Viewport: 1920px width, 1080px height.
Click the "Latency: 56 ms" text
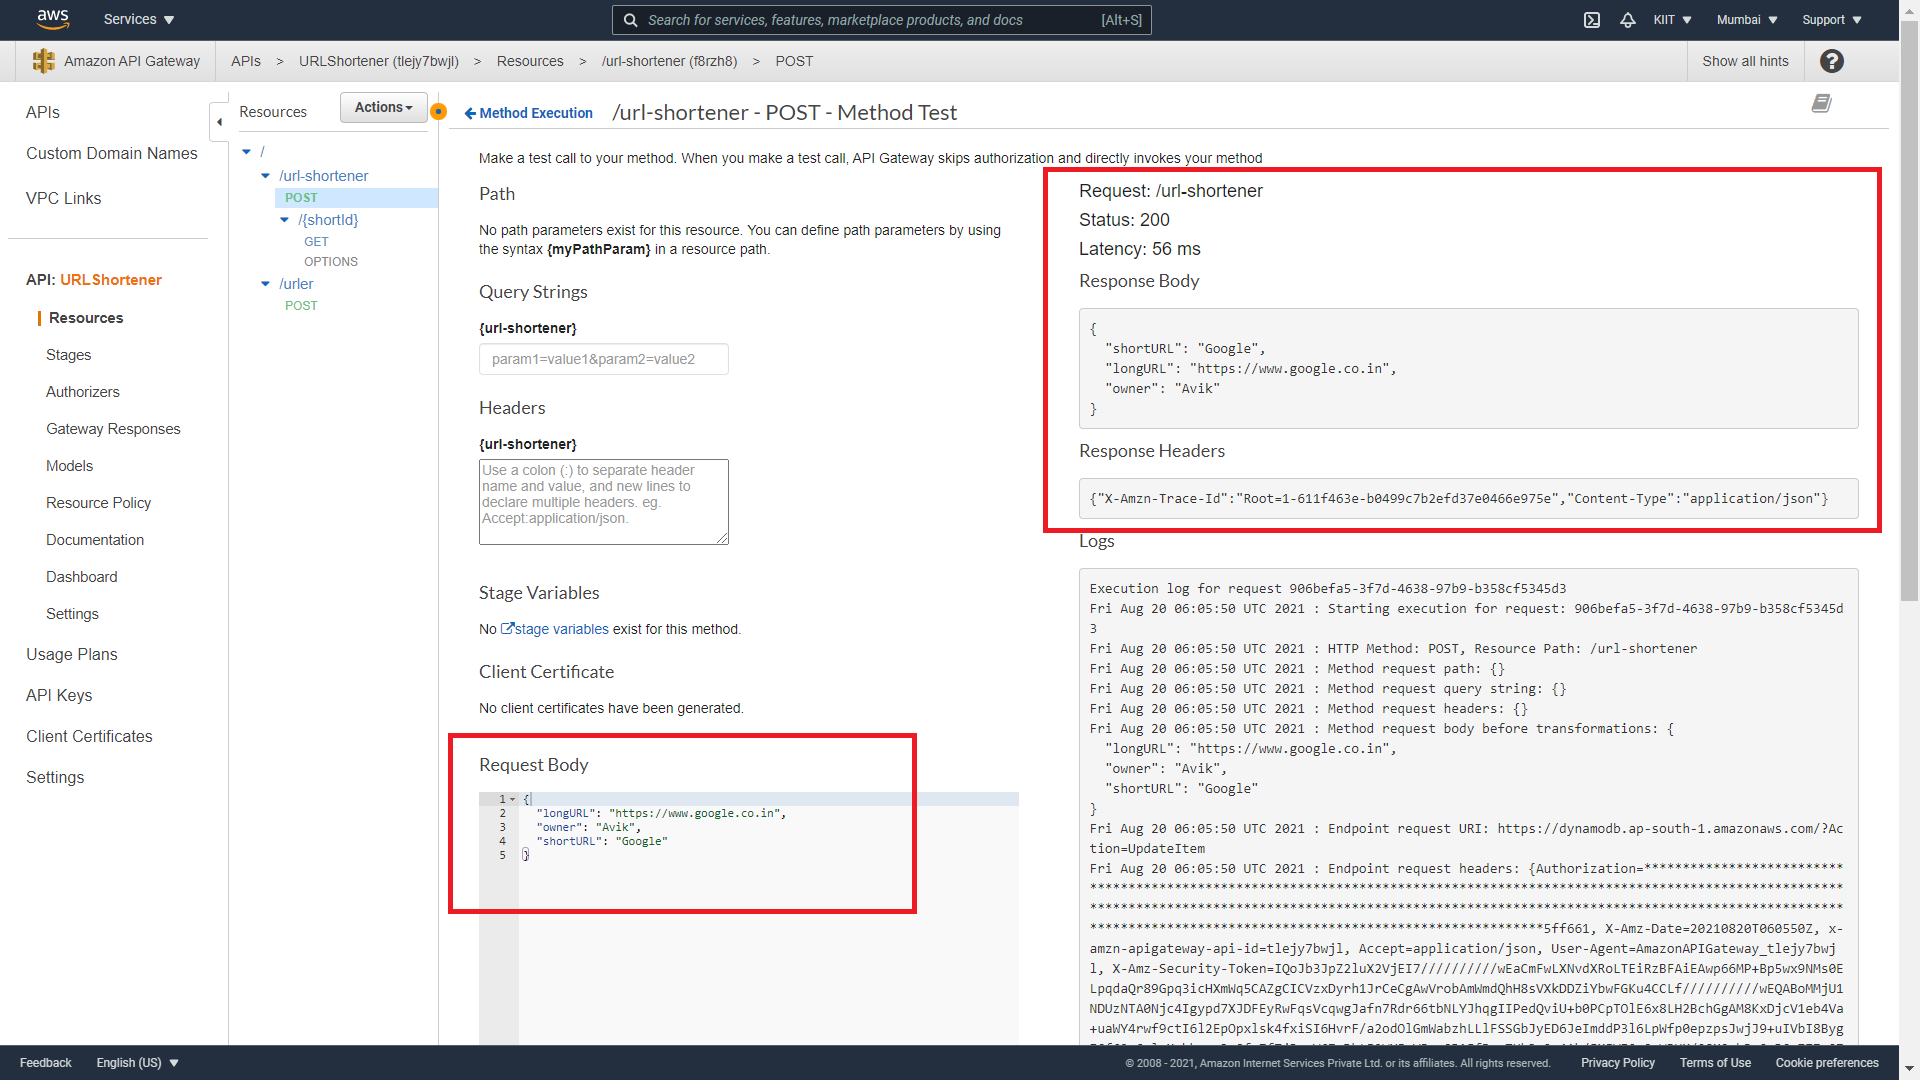[1140, 249]
